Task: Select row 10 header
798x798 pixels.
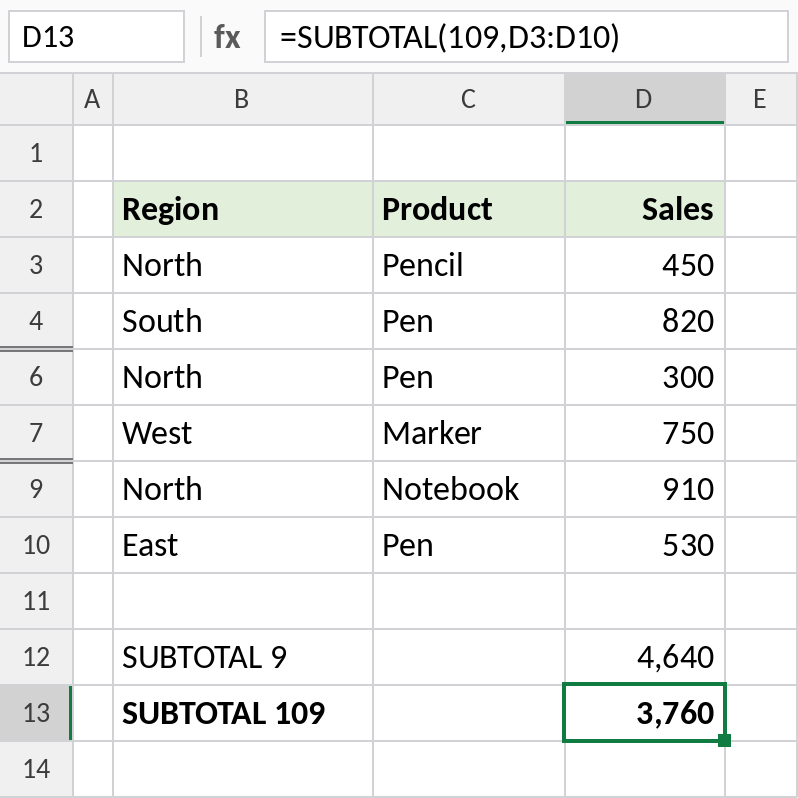Action: 36,545
